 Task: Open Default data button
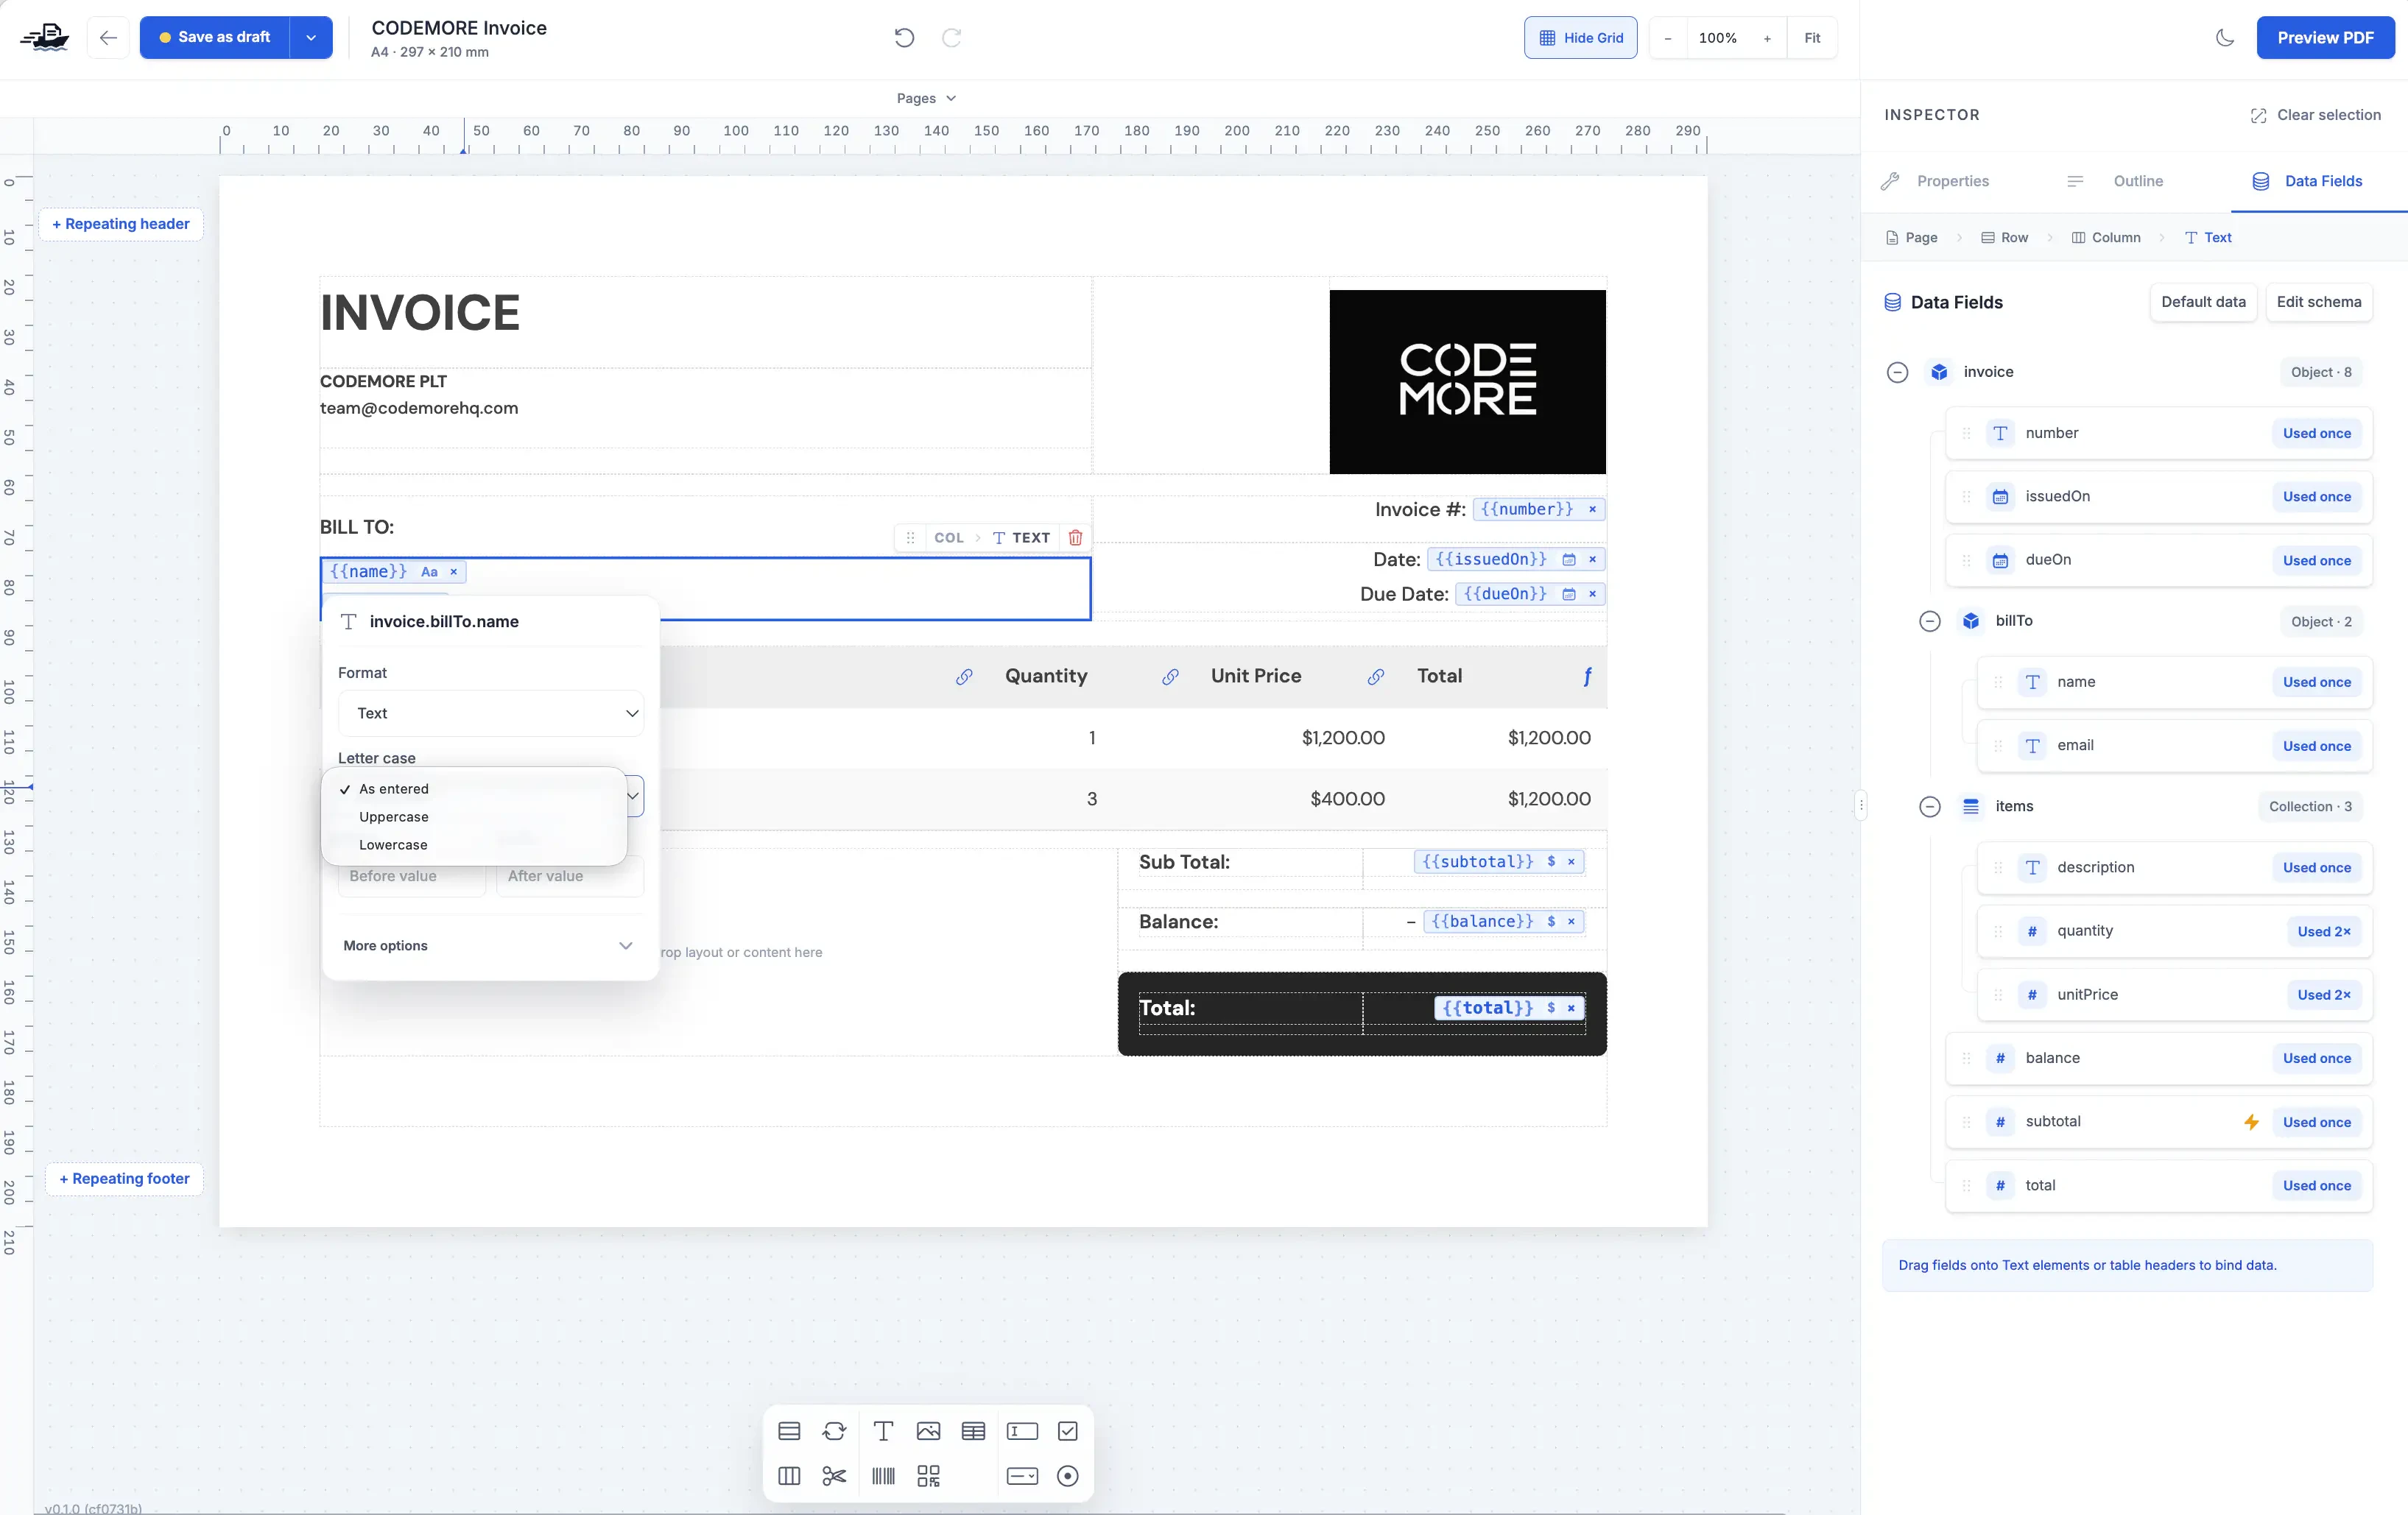point(2203,302)
